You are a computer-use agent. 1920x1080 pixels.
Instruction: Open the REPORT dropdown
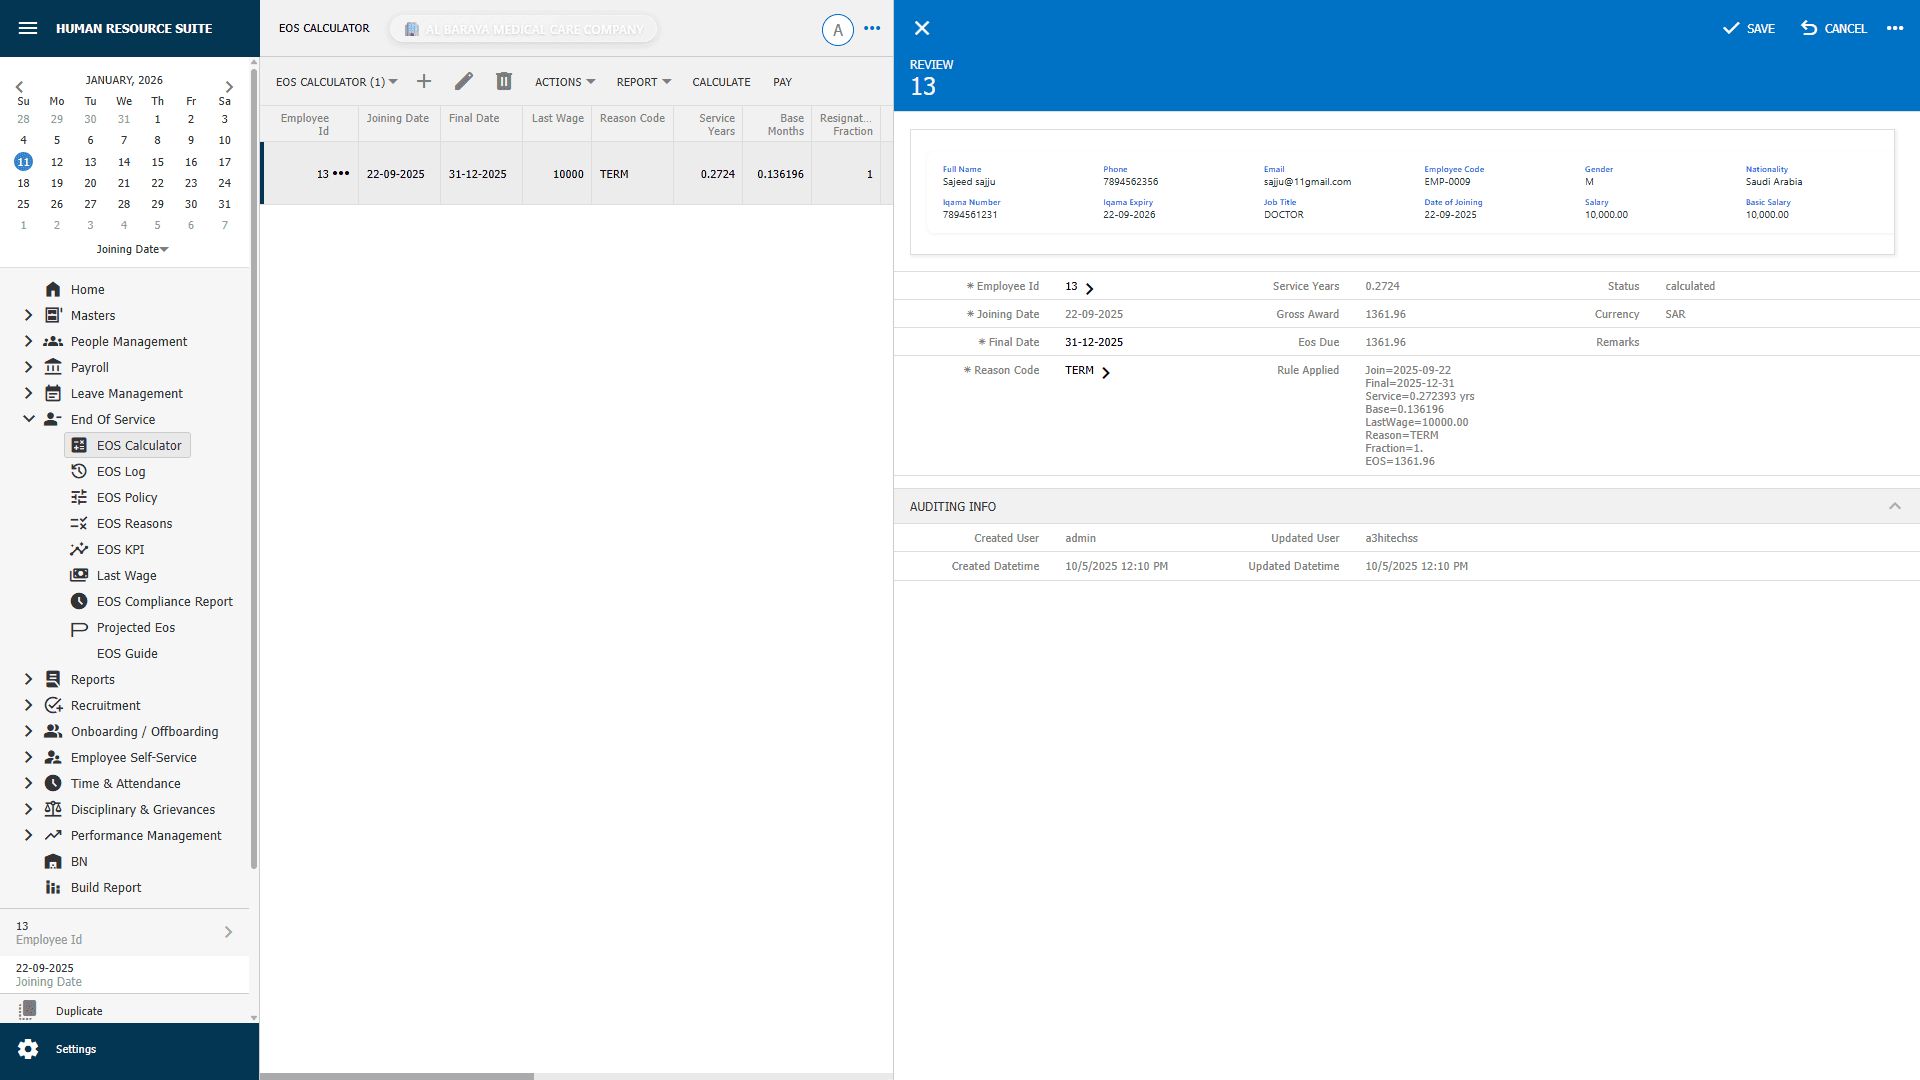pyautogui.click(x=642, y=81)
